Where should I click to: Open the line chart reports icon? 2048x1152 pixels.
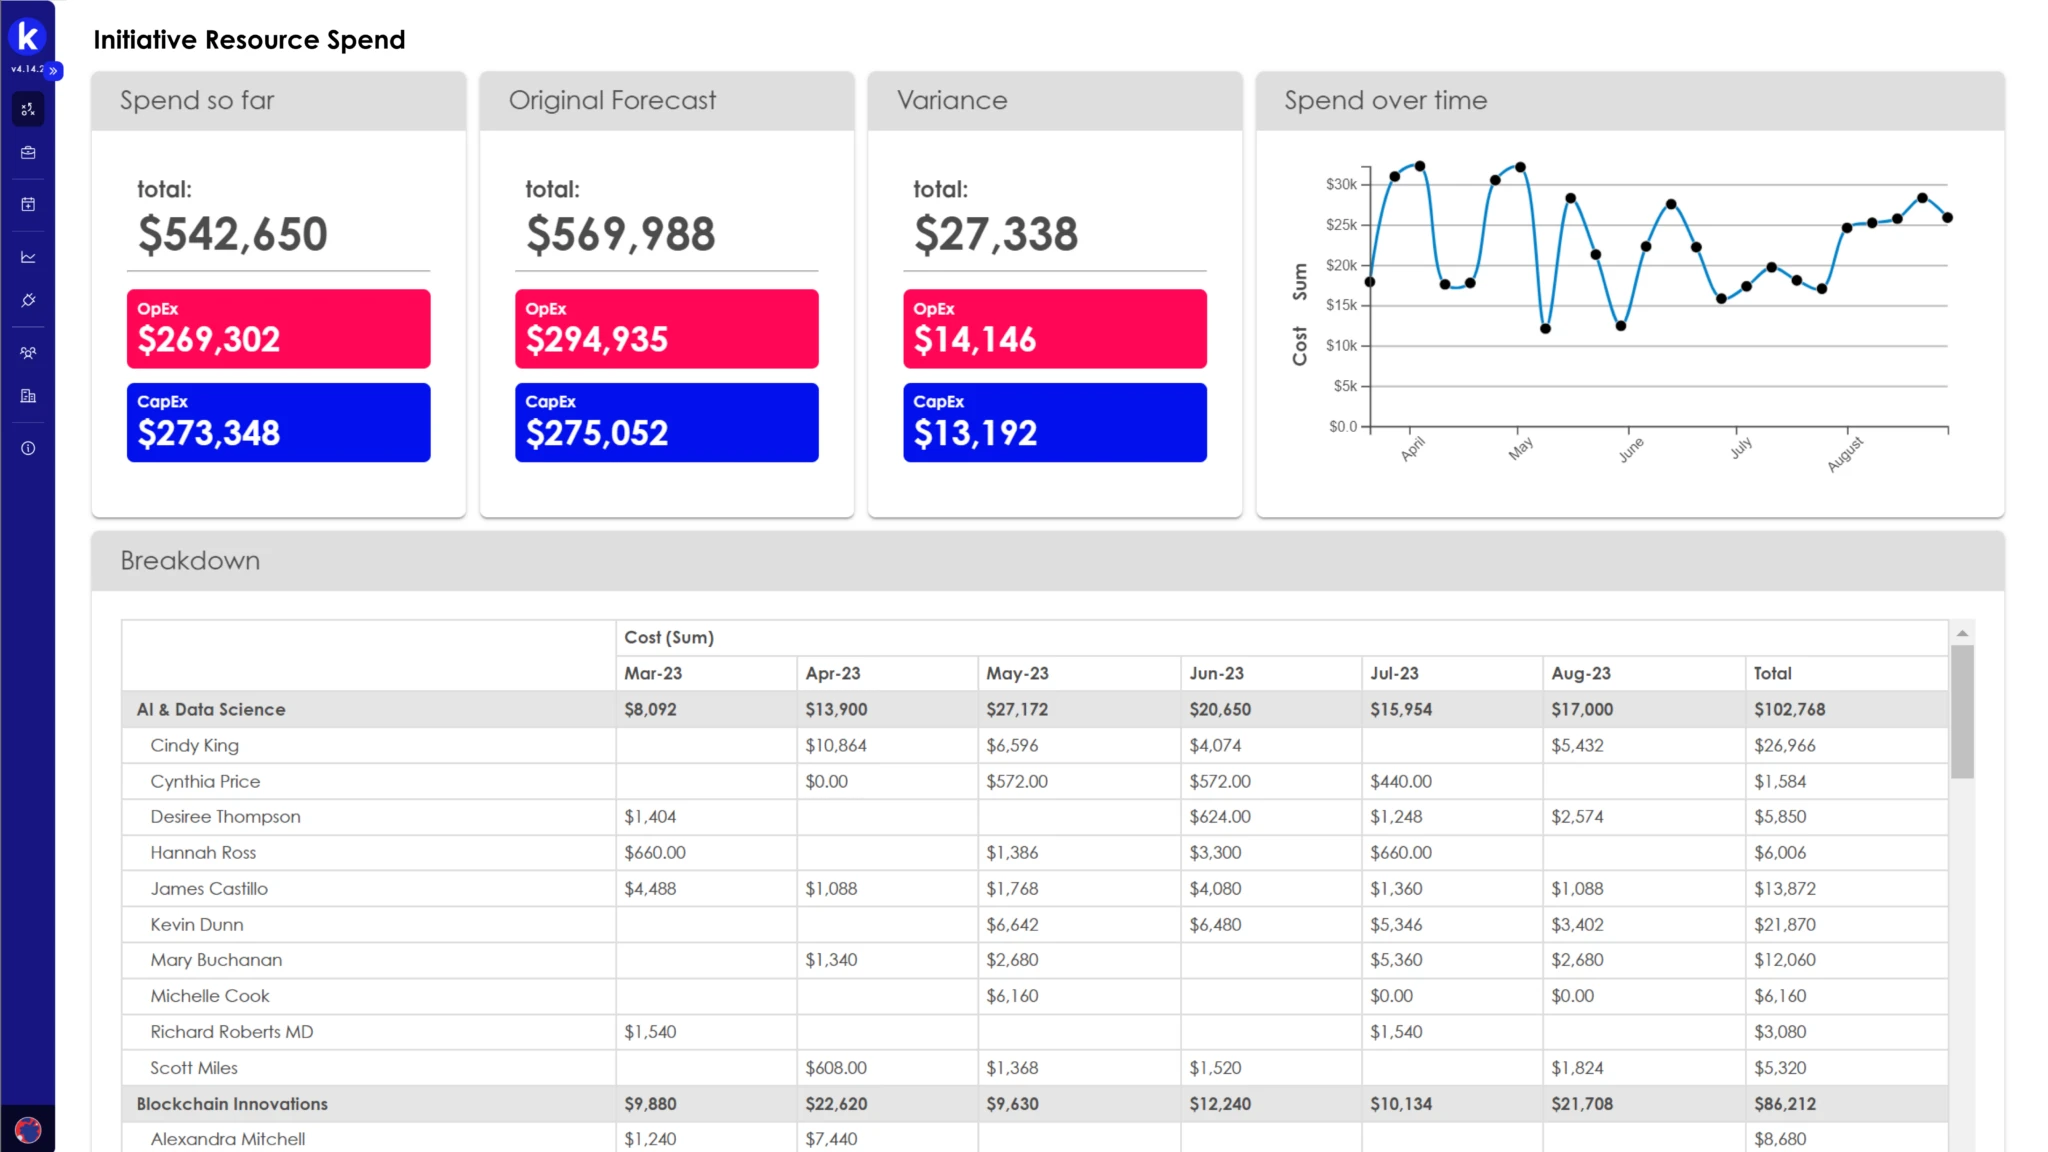[28, 257]
